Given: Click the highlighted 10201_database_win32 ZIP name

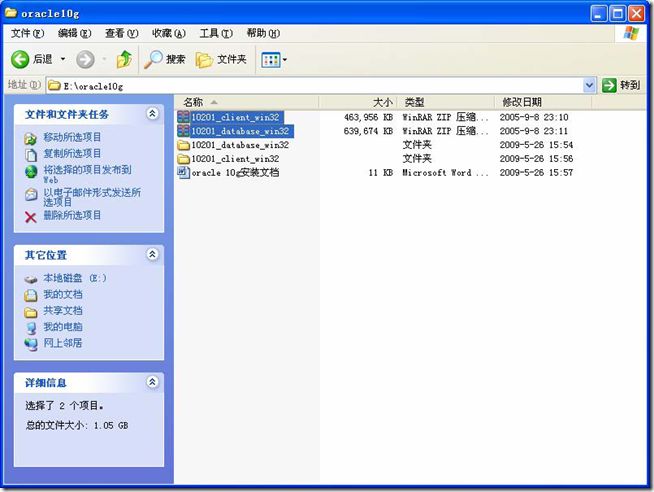Looking at the screenshot, I should click(x=240, y=131).
